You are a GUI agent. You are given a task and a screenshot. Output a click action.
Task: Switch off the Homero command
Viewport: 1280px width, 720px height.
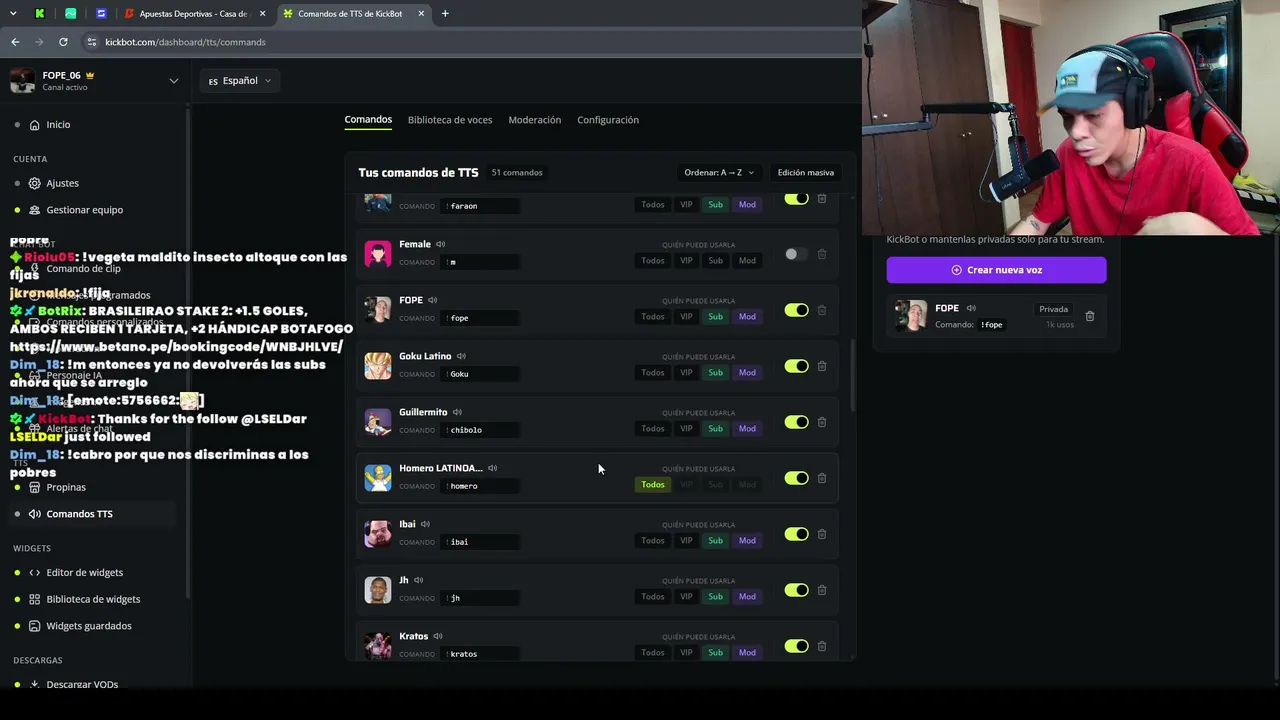[x=796, y=478]
